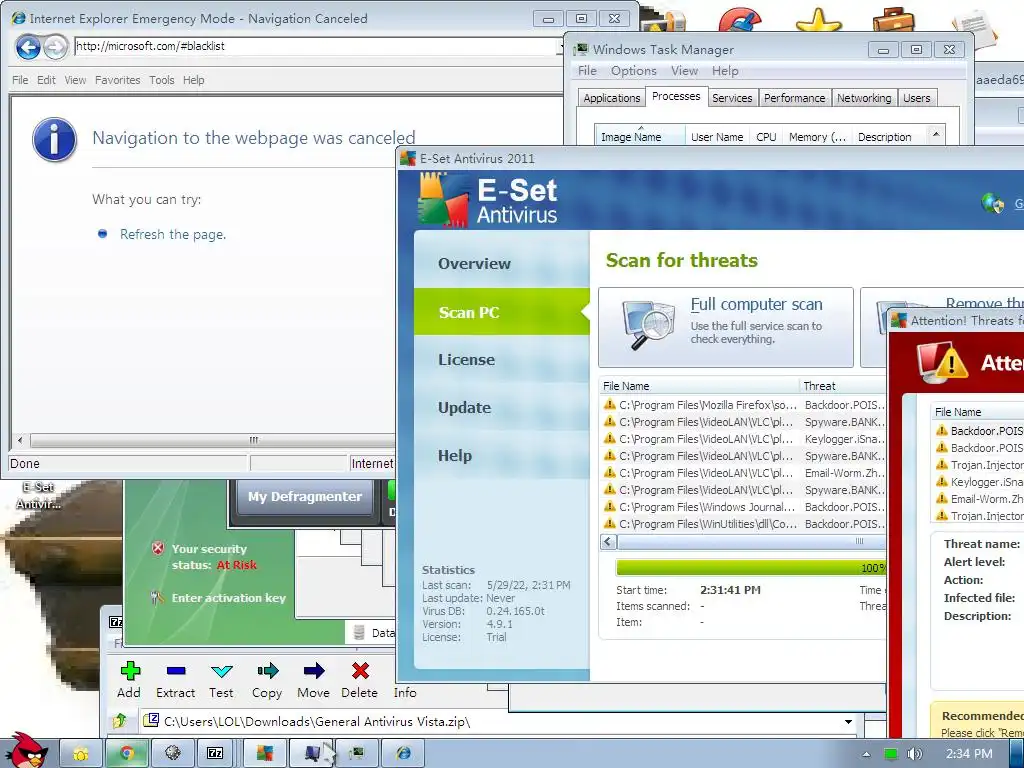Select Help in E-Set sidebar
Screen dimensions: 1024x768
(x=502, y=455)
